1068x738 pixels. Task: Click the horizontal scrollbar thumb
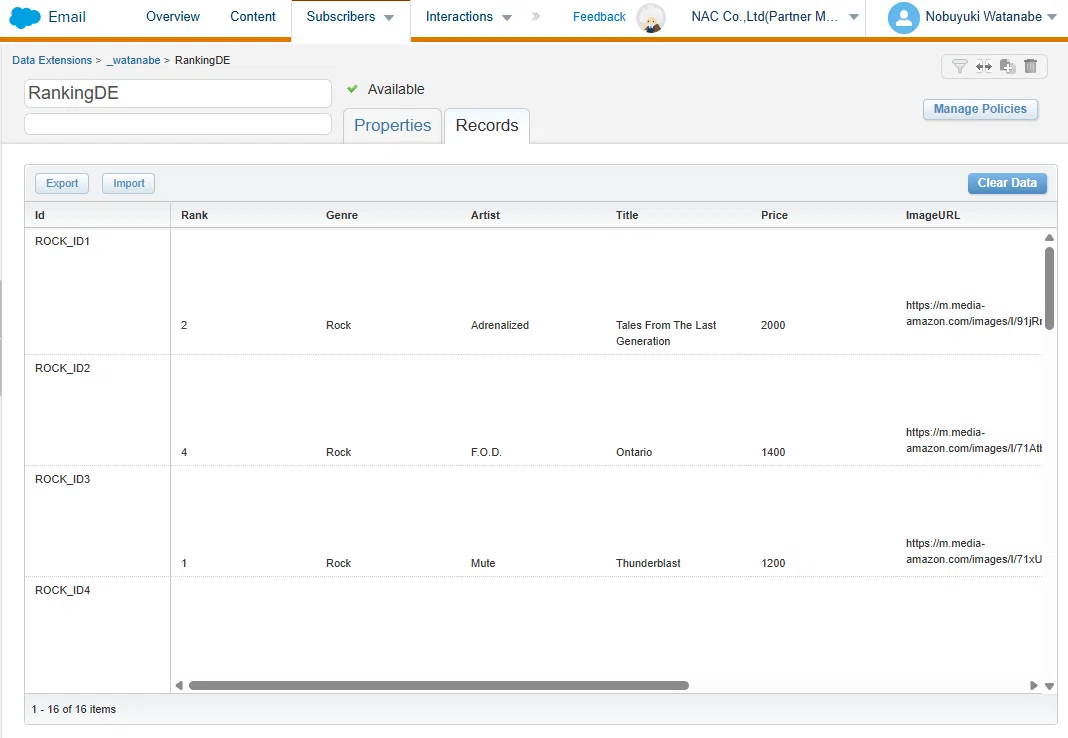tap(439, 686)
